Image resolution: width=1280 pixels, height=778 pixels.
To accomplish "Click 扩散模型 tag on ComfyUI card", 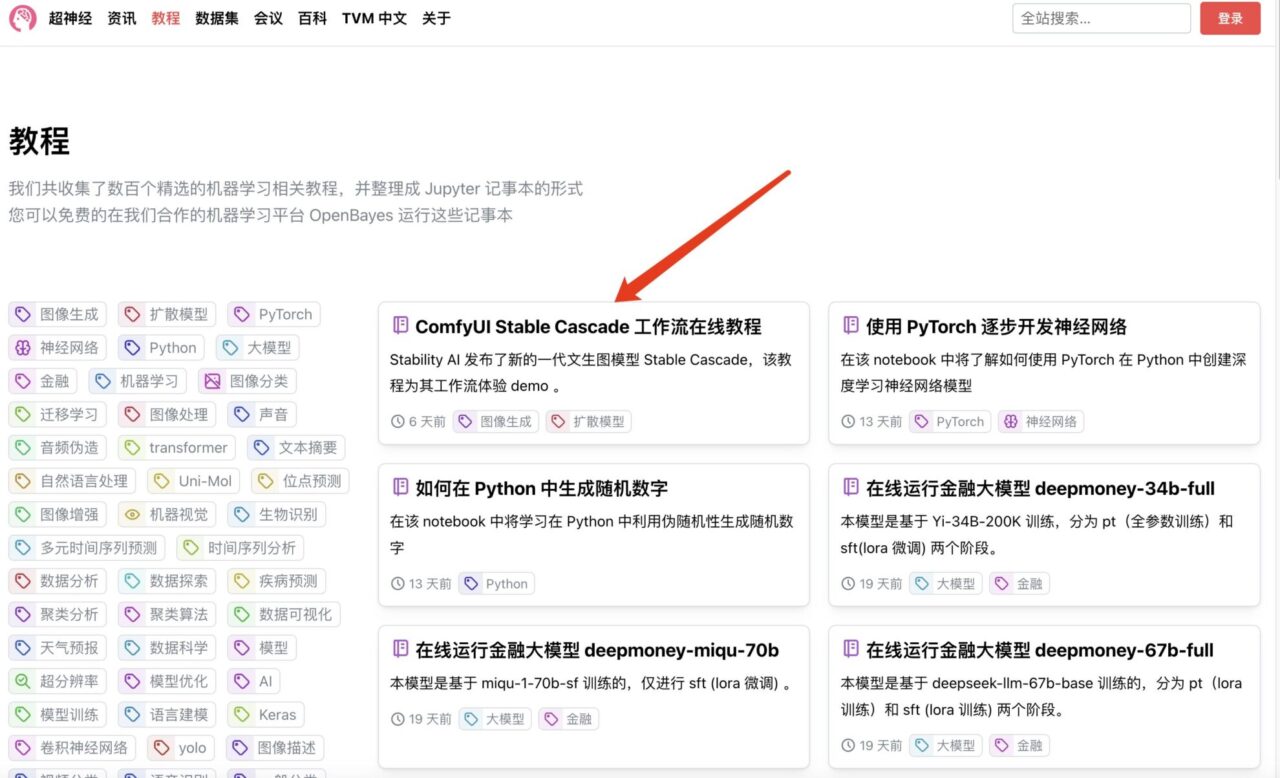I will tap(588, 422).
